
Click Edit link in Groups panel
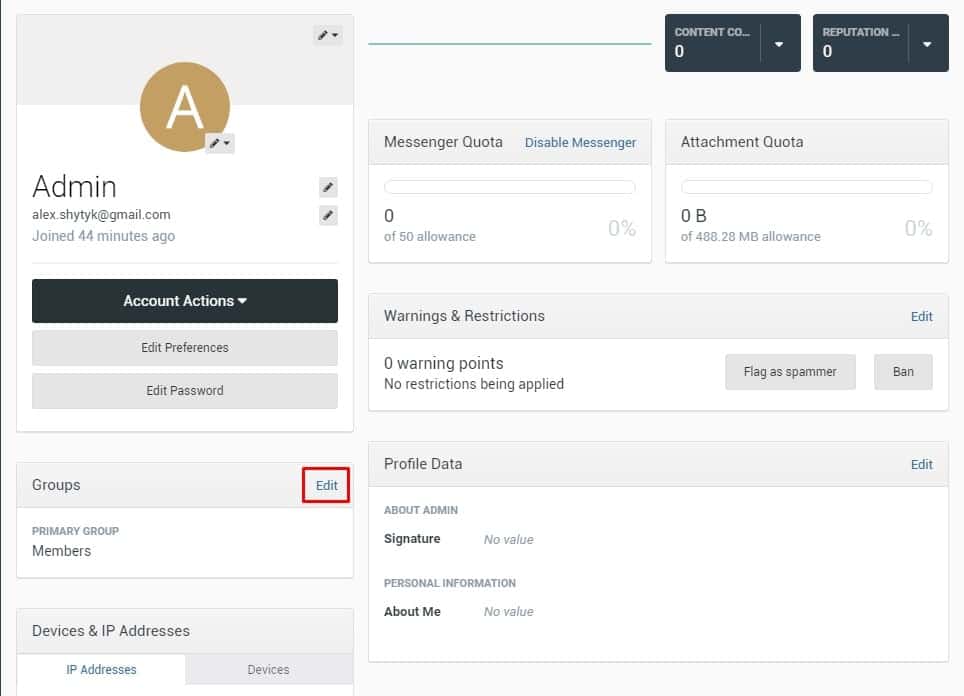[326, 485]
